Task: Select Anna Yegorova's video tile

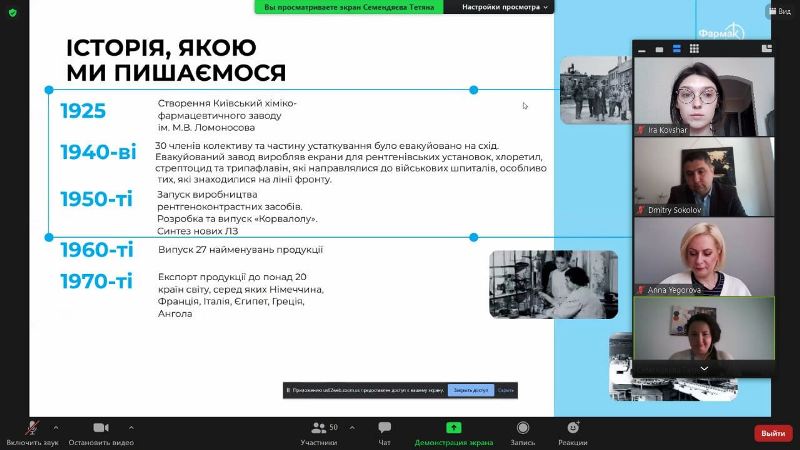Action: pyautogui.click(x=704, y=257)
